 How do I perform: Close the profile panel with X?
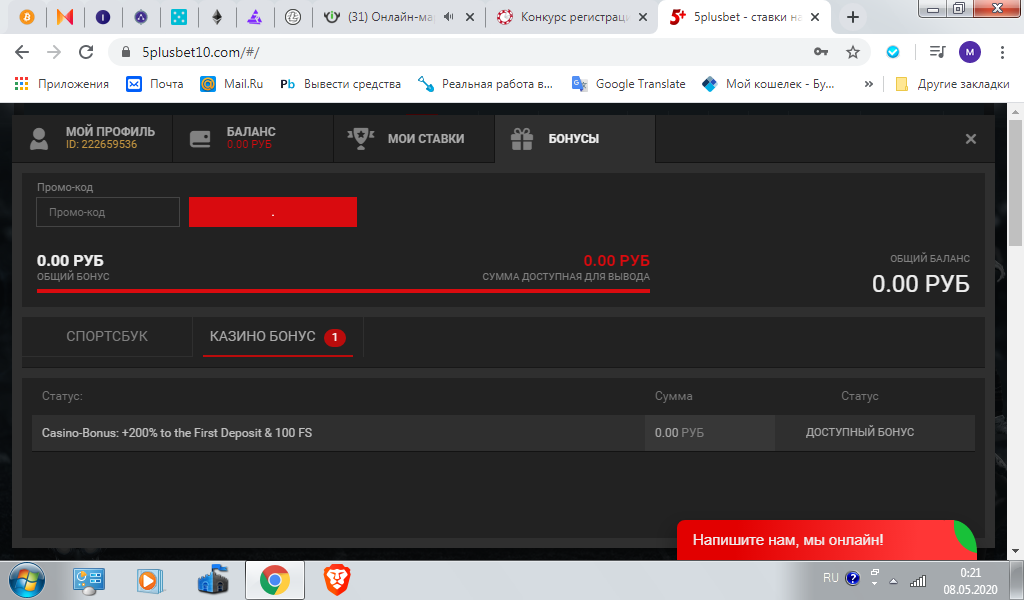click(970, 138)
